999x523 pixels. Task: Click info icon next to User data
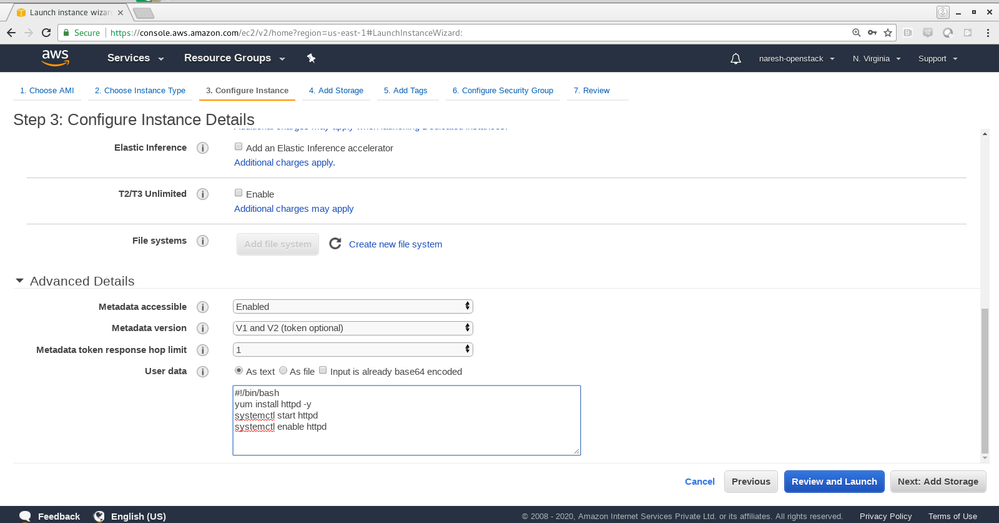[x=202, y=372]
